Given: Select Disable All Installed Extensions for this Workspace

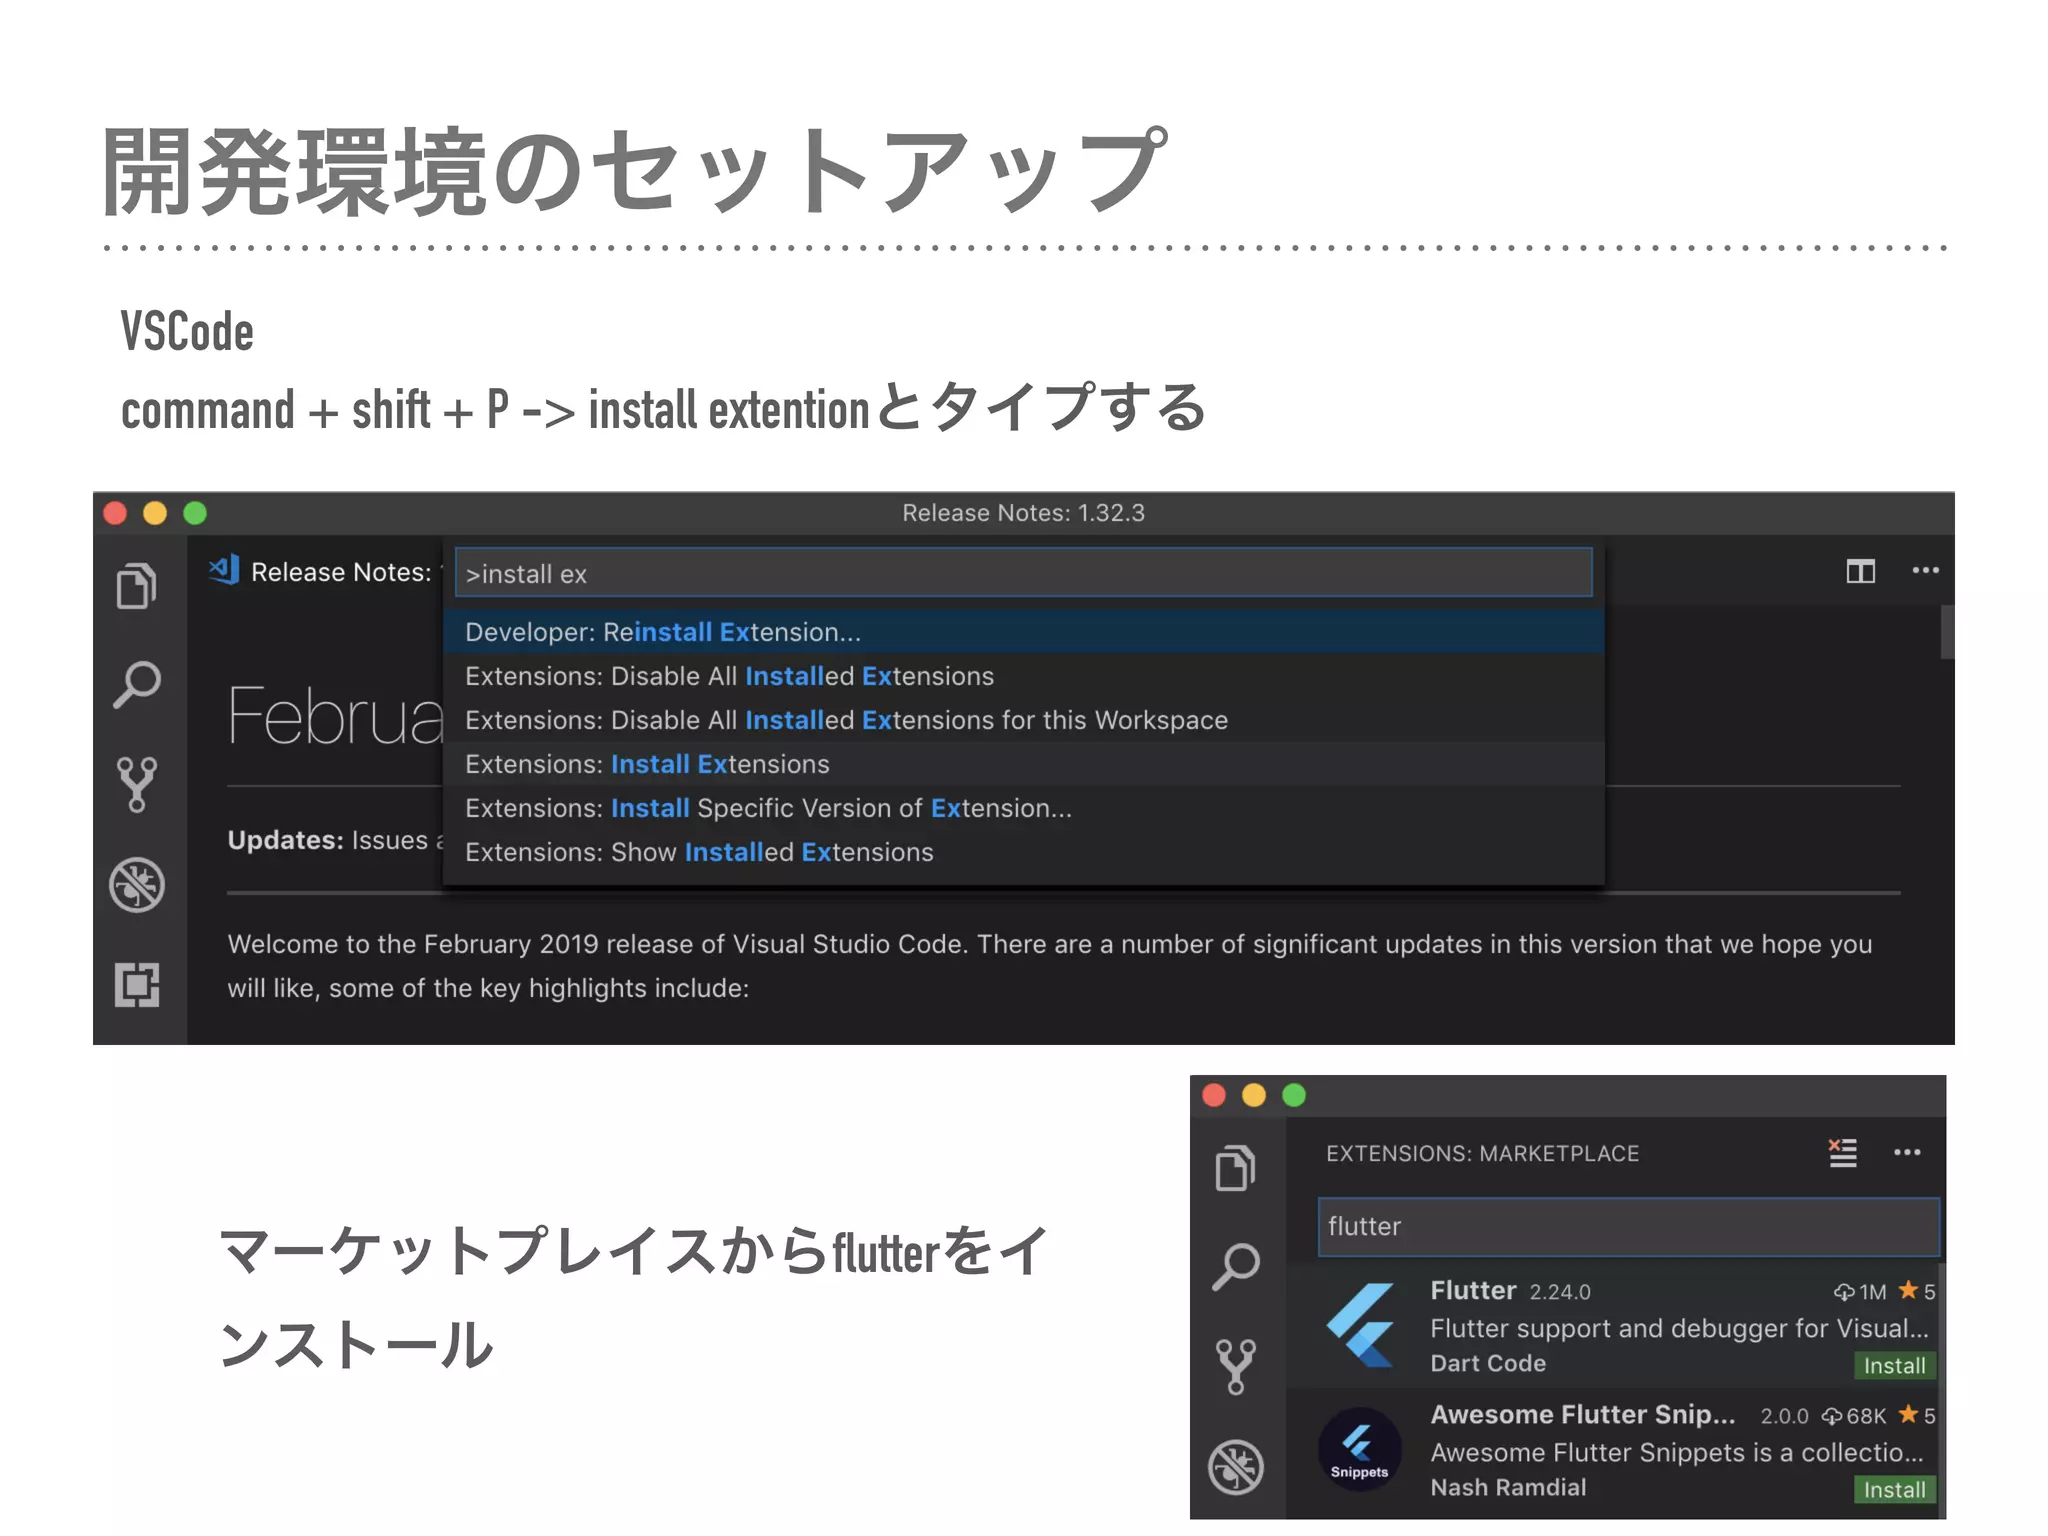Looking at the screenshot, I should (x=1024, y=720).
